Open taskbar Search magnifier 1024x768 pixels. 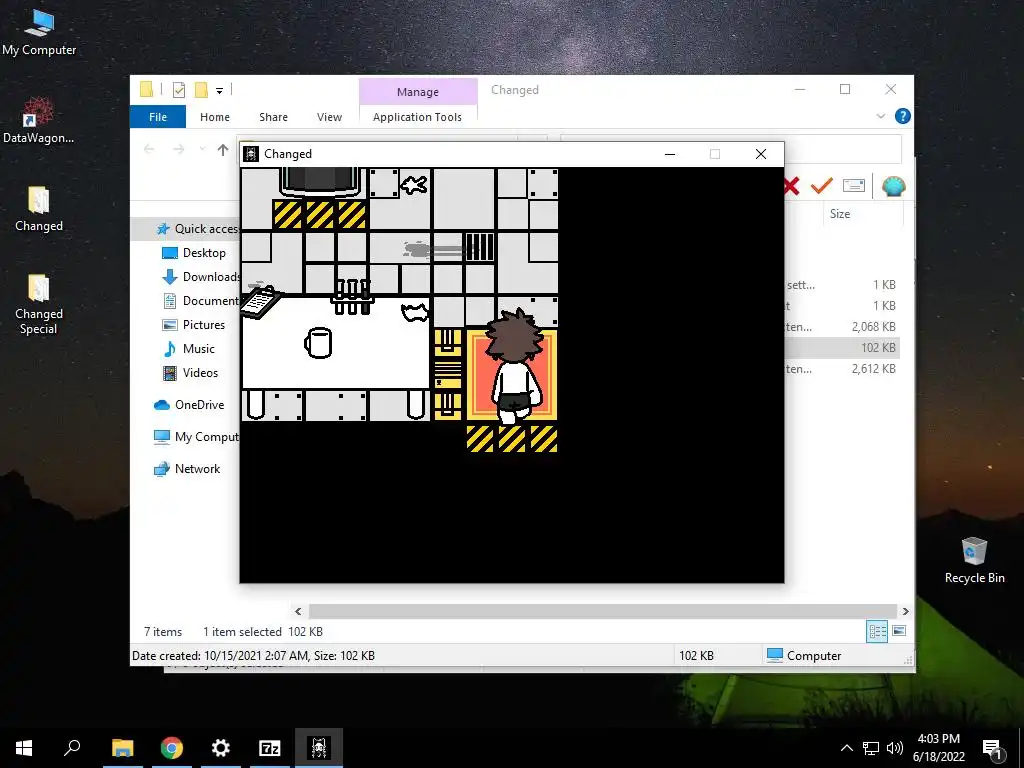click(72, 748)
